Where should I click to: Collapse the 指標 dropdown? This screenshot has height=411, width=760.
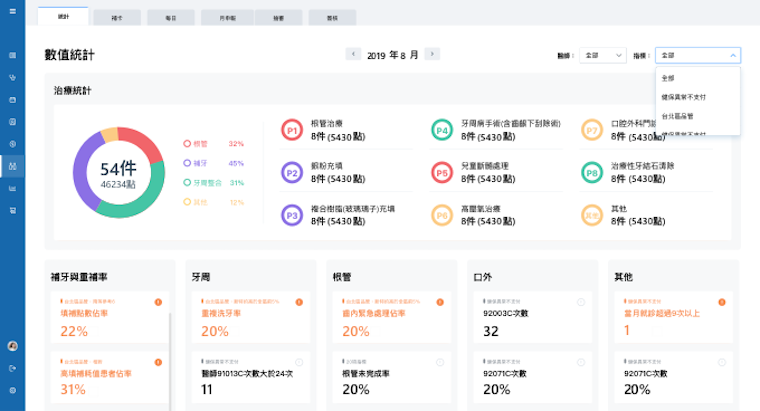(x=697, y=56)
